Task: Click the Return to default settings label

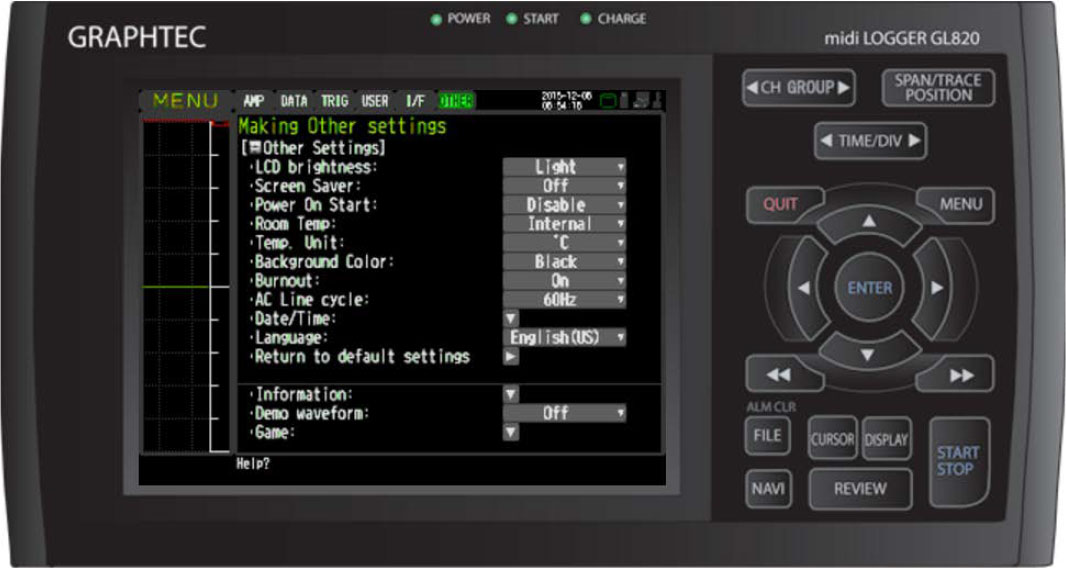Action: (x=362, y=357)
